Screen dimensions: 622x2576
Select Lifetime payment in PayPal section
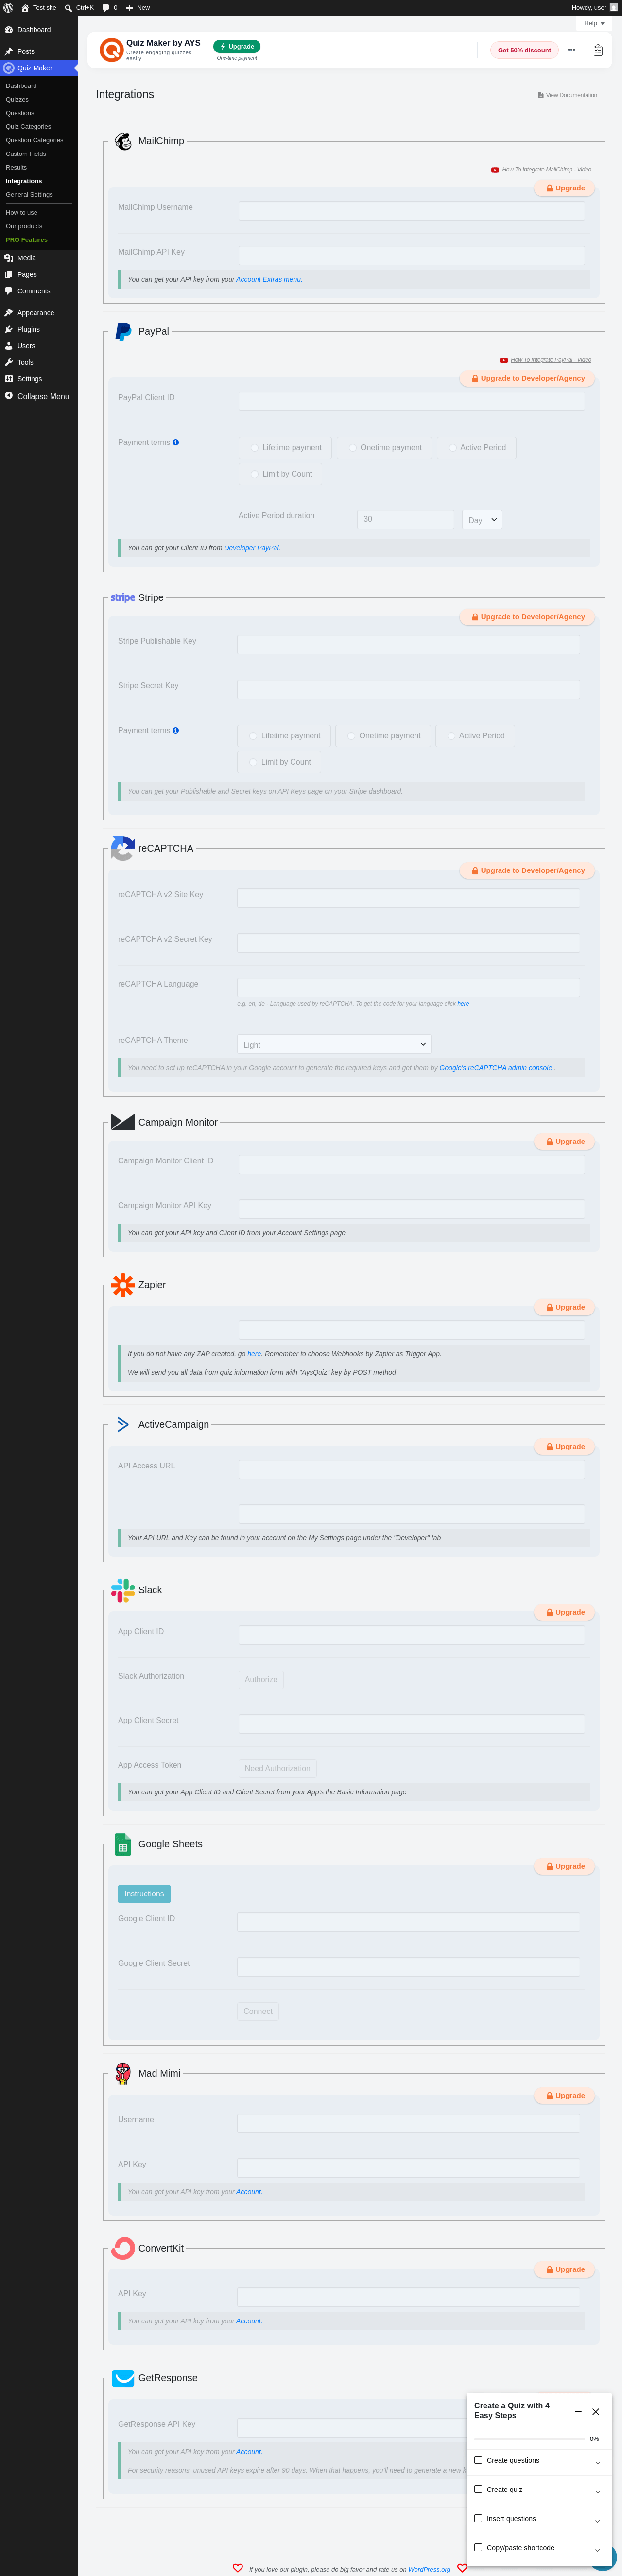254,448
